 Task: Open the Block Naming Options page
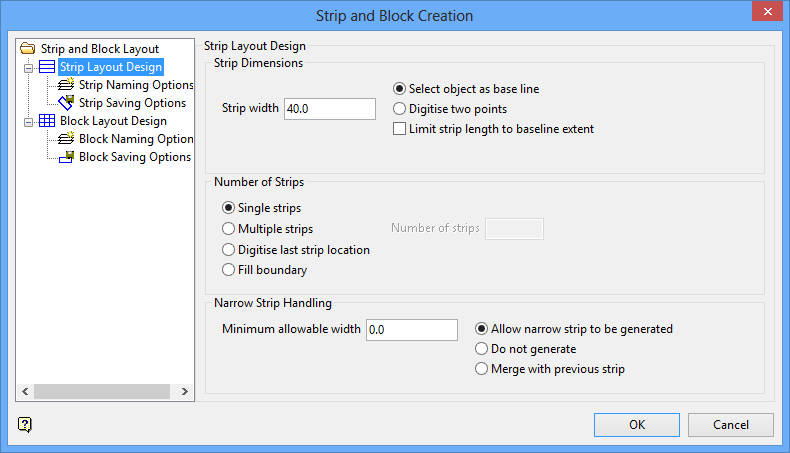136,139
